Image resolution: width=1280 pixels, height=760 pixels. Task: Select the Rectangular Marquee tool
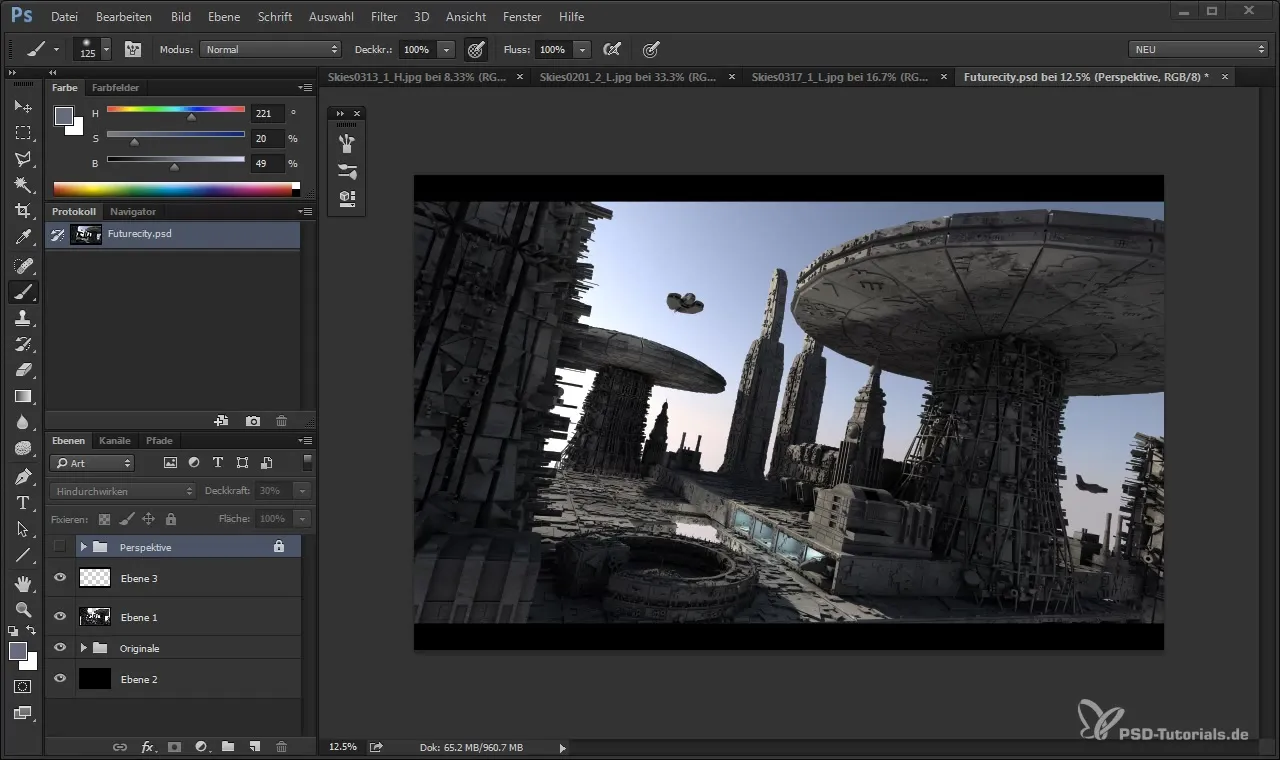click(23, 132)
